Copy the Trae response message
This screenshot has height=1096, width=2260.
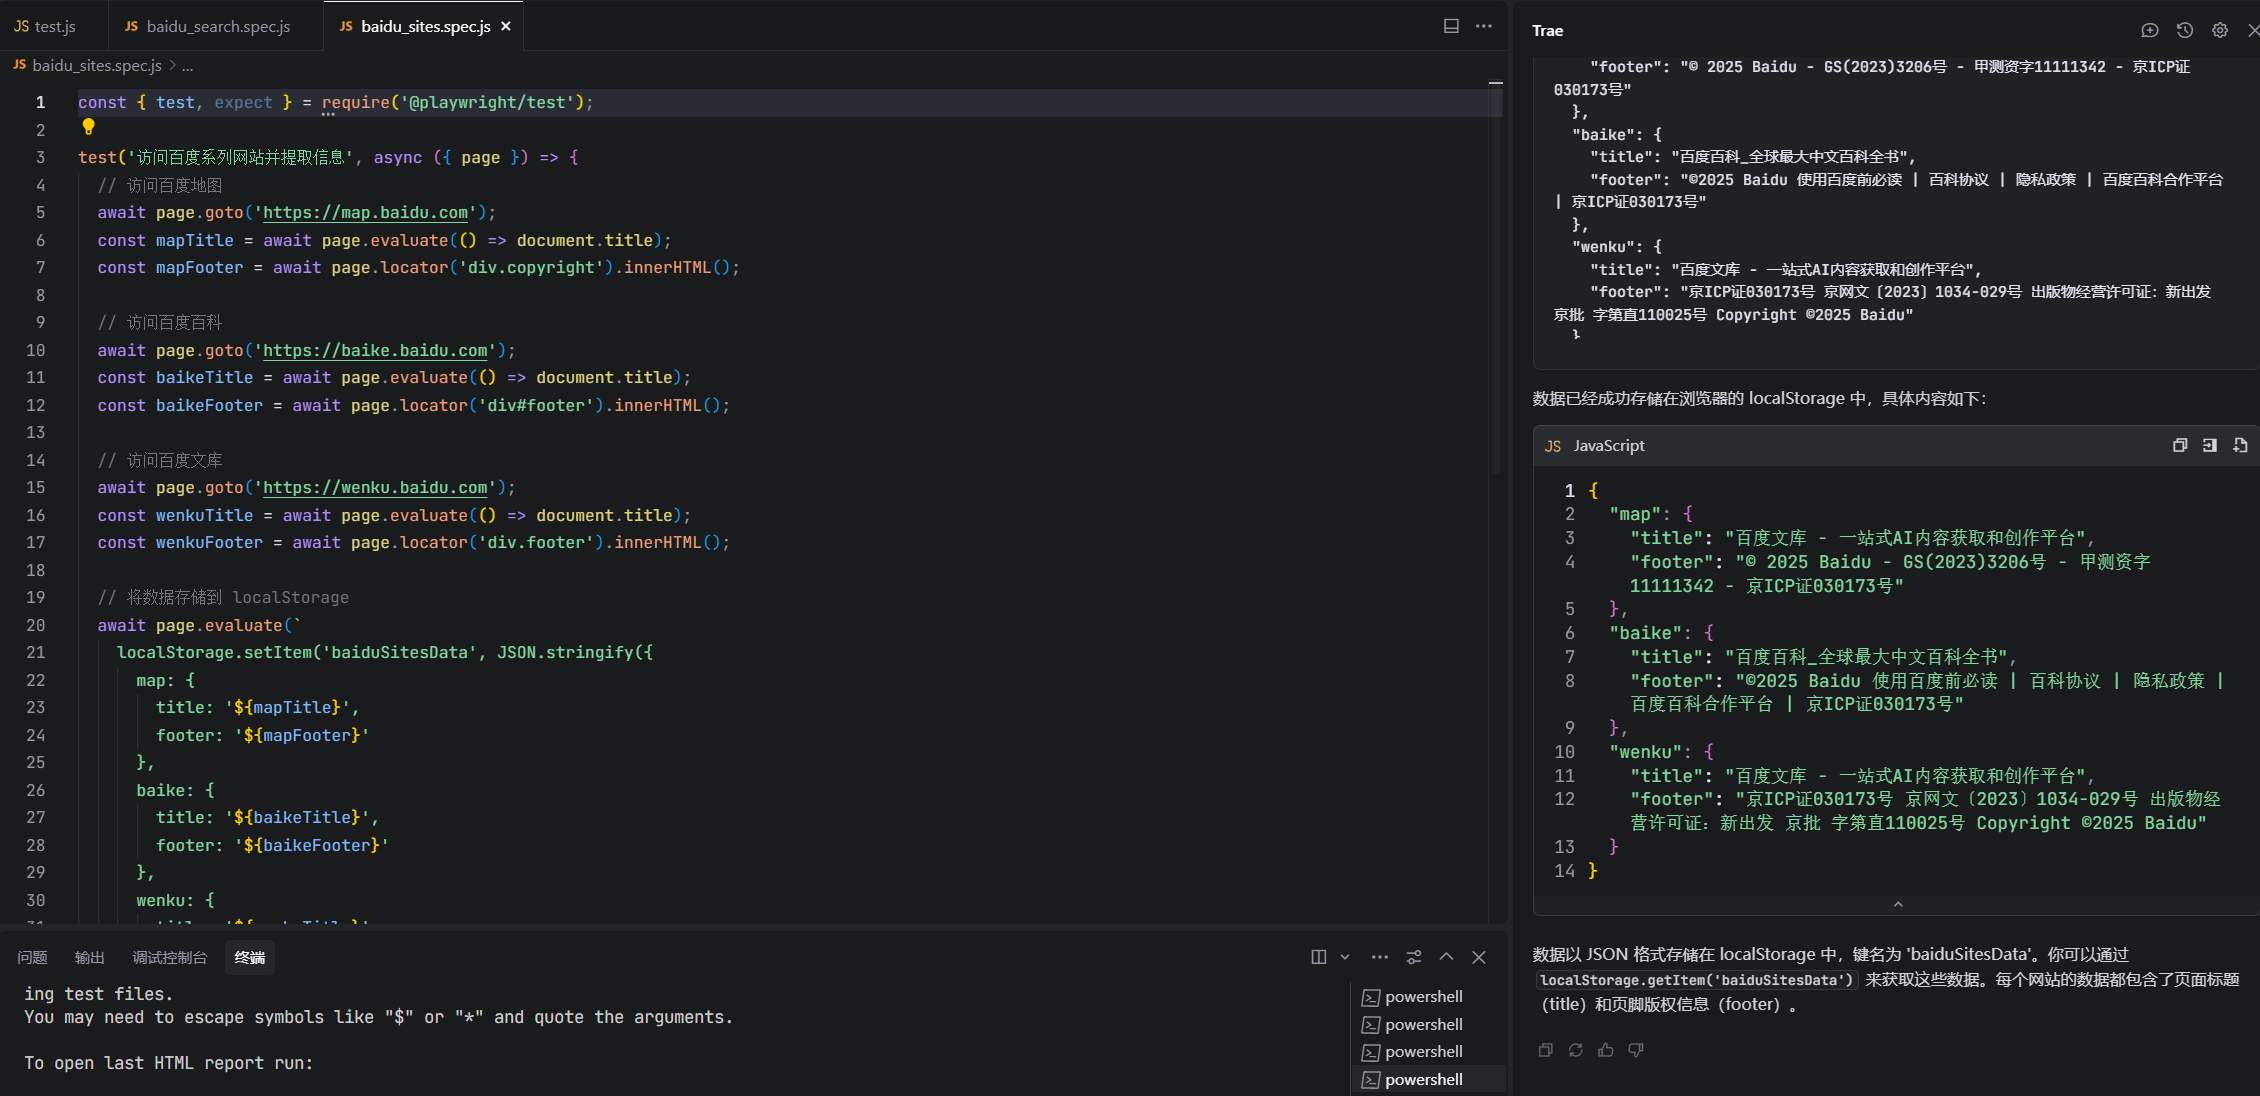(x=1546, y=1050)
